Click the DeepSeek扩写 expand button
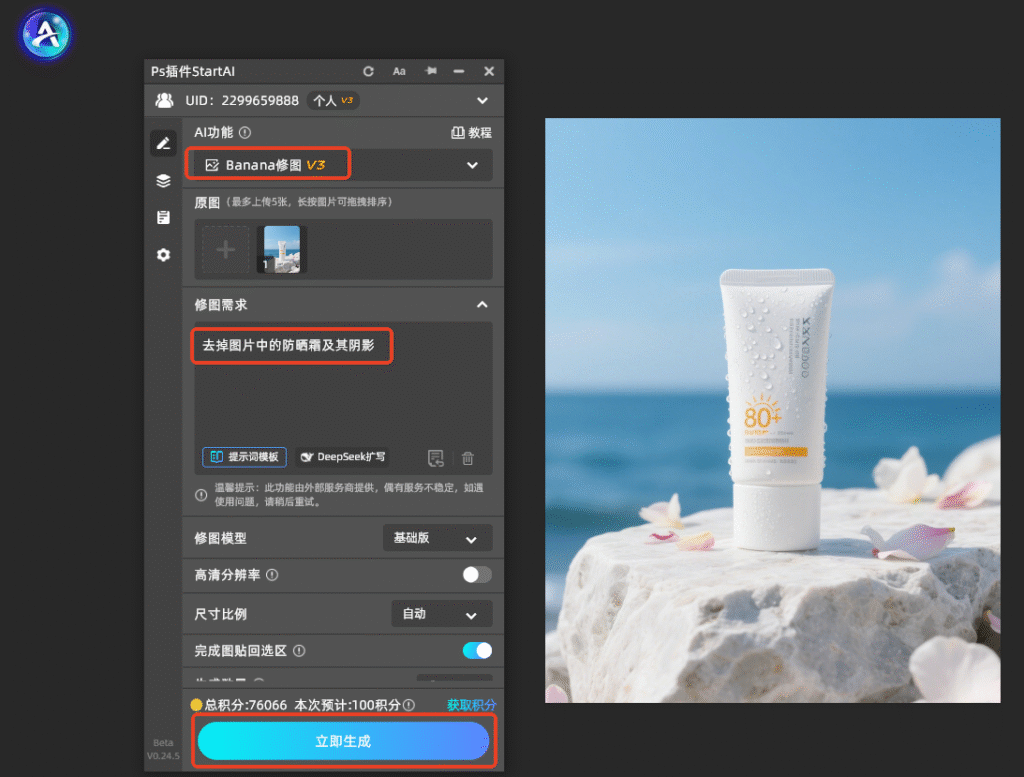Viewport: 1024px width, 777px height. pyautogui.click(x=343, y=457)
